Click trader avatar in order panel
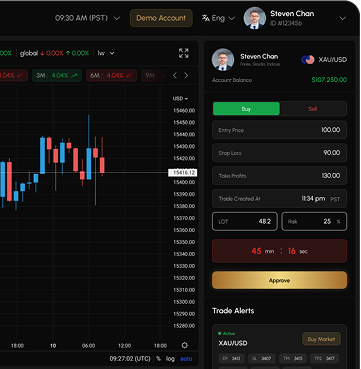This screenshot has width=361, height=369. pyautogui.click(x=223, y=59)
